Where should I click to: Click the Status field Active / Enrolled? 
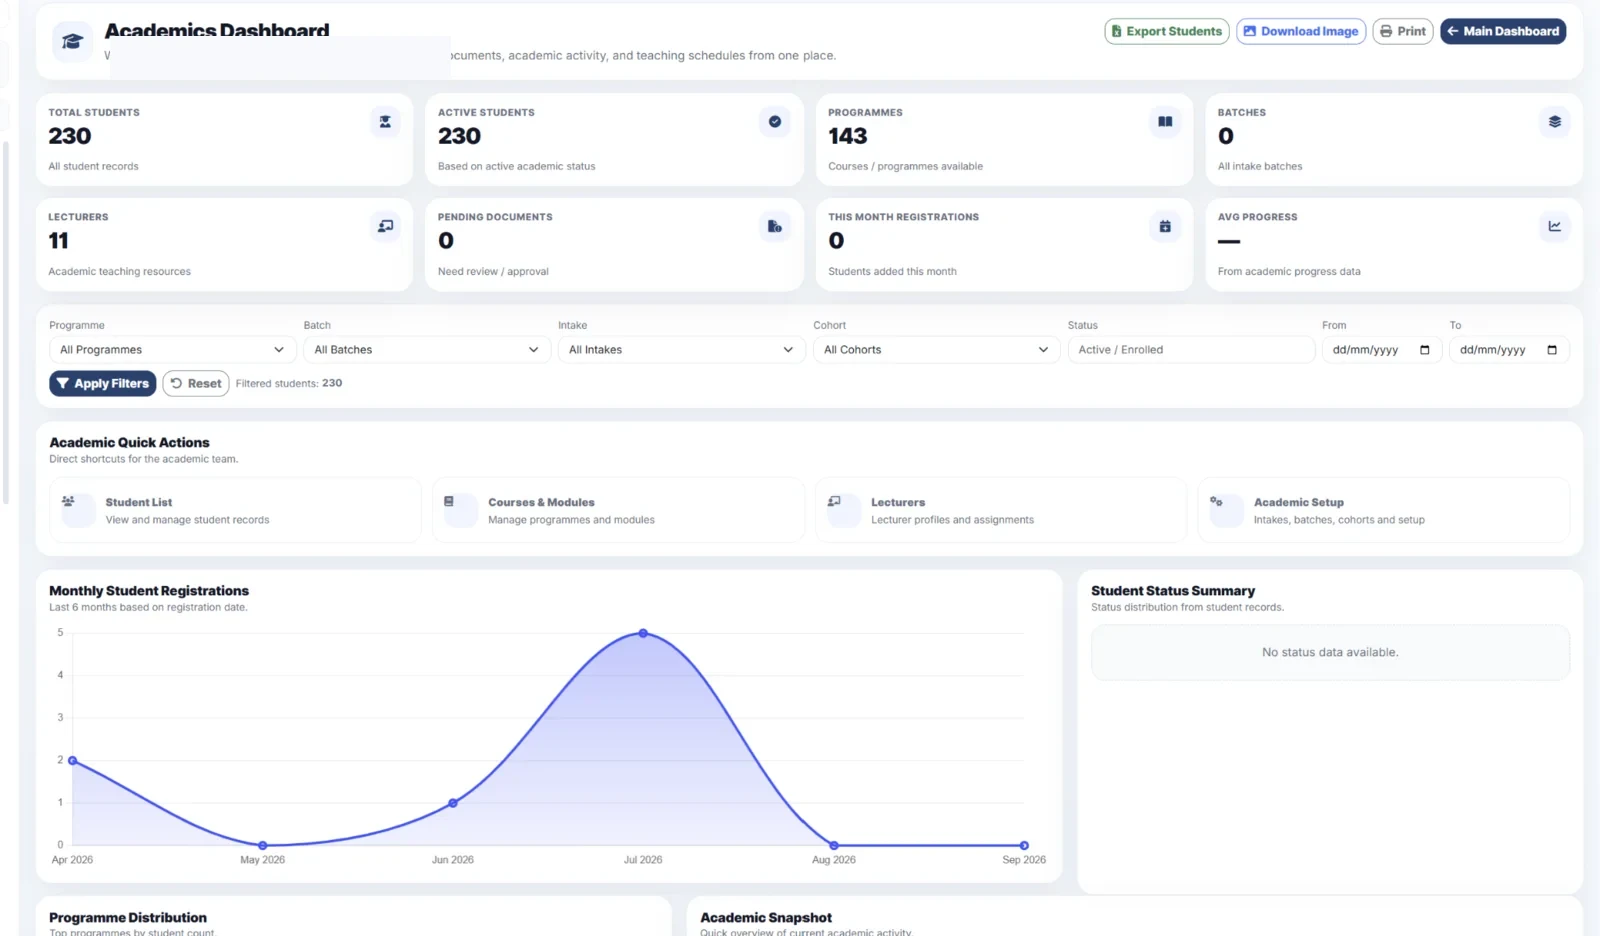click(x=1191, y=350)
